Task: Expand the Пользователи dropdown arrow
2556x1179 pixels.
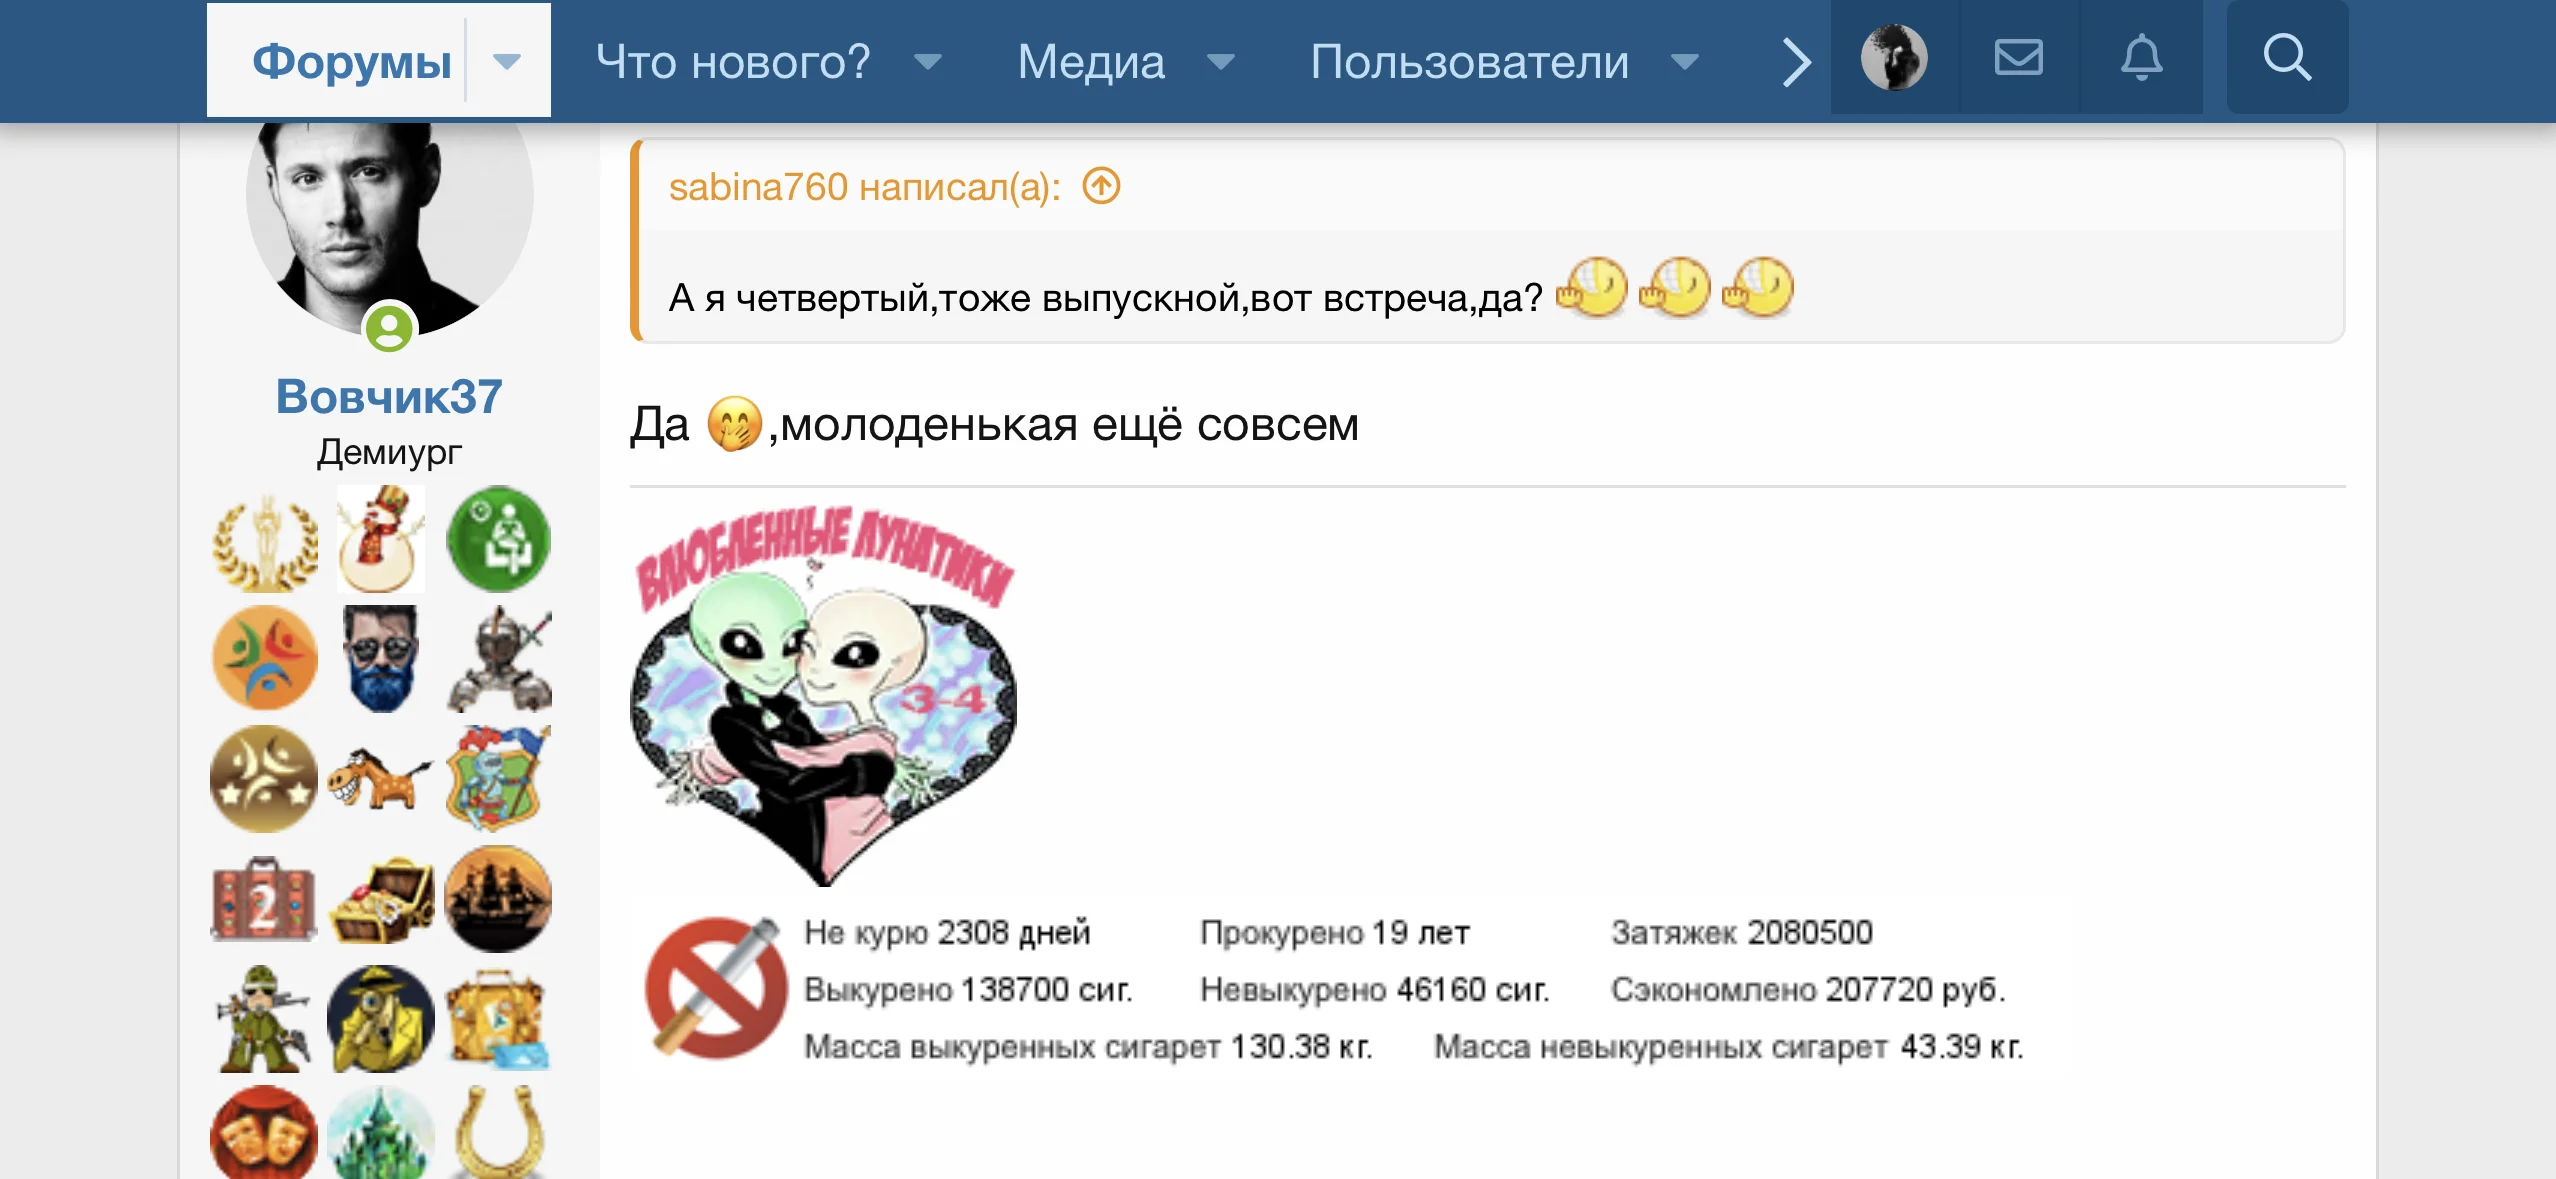Action: [x=1685, y=62]
